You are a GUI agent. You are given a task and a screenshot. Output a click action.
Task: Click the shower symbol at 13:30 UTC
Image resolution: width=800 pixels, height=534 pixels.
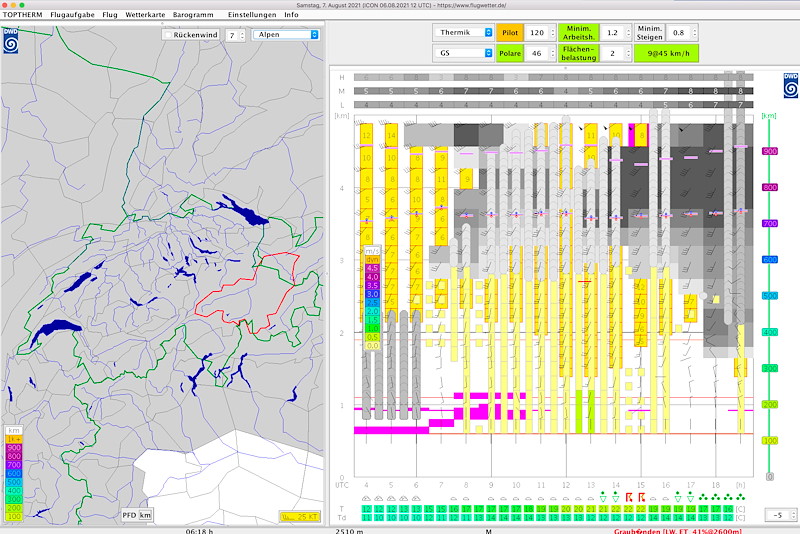point(603,496)
